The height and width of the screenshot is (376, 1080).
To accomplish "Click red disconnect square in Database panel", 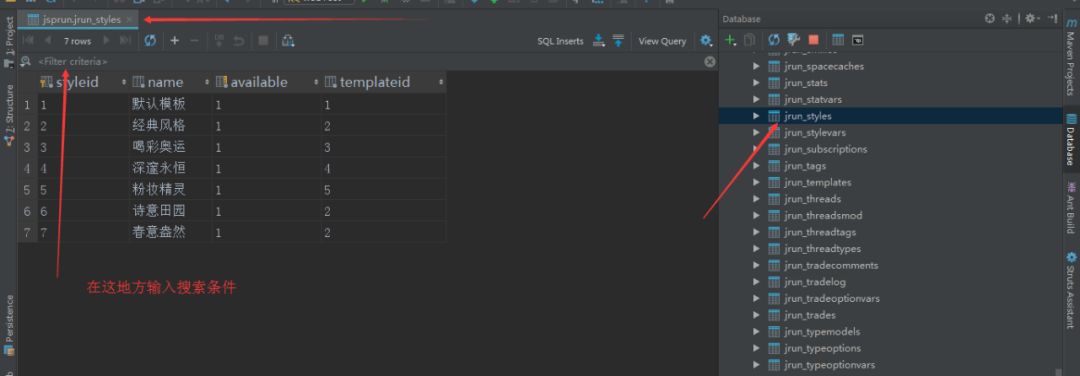I will (x=813, y=40).
